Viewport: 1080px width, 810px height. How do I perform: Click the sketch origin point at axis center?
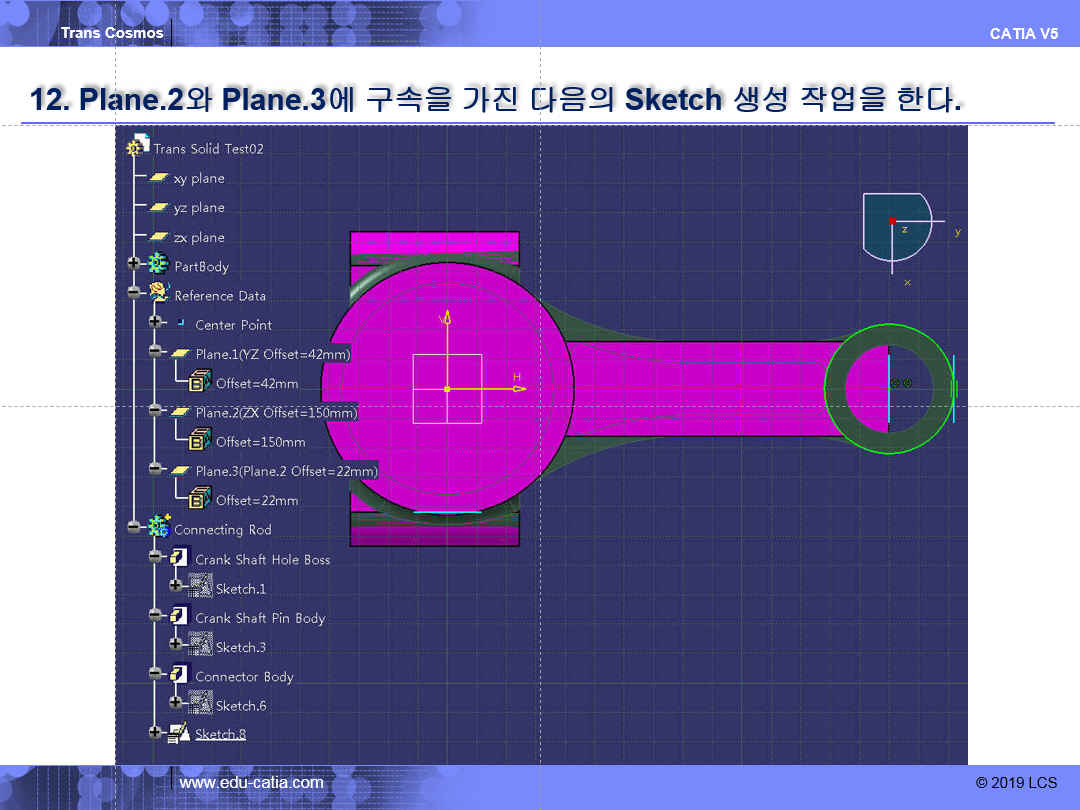[447, 389]
